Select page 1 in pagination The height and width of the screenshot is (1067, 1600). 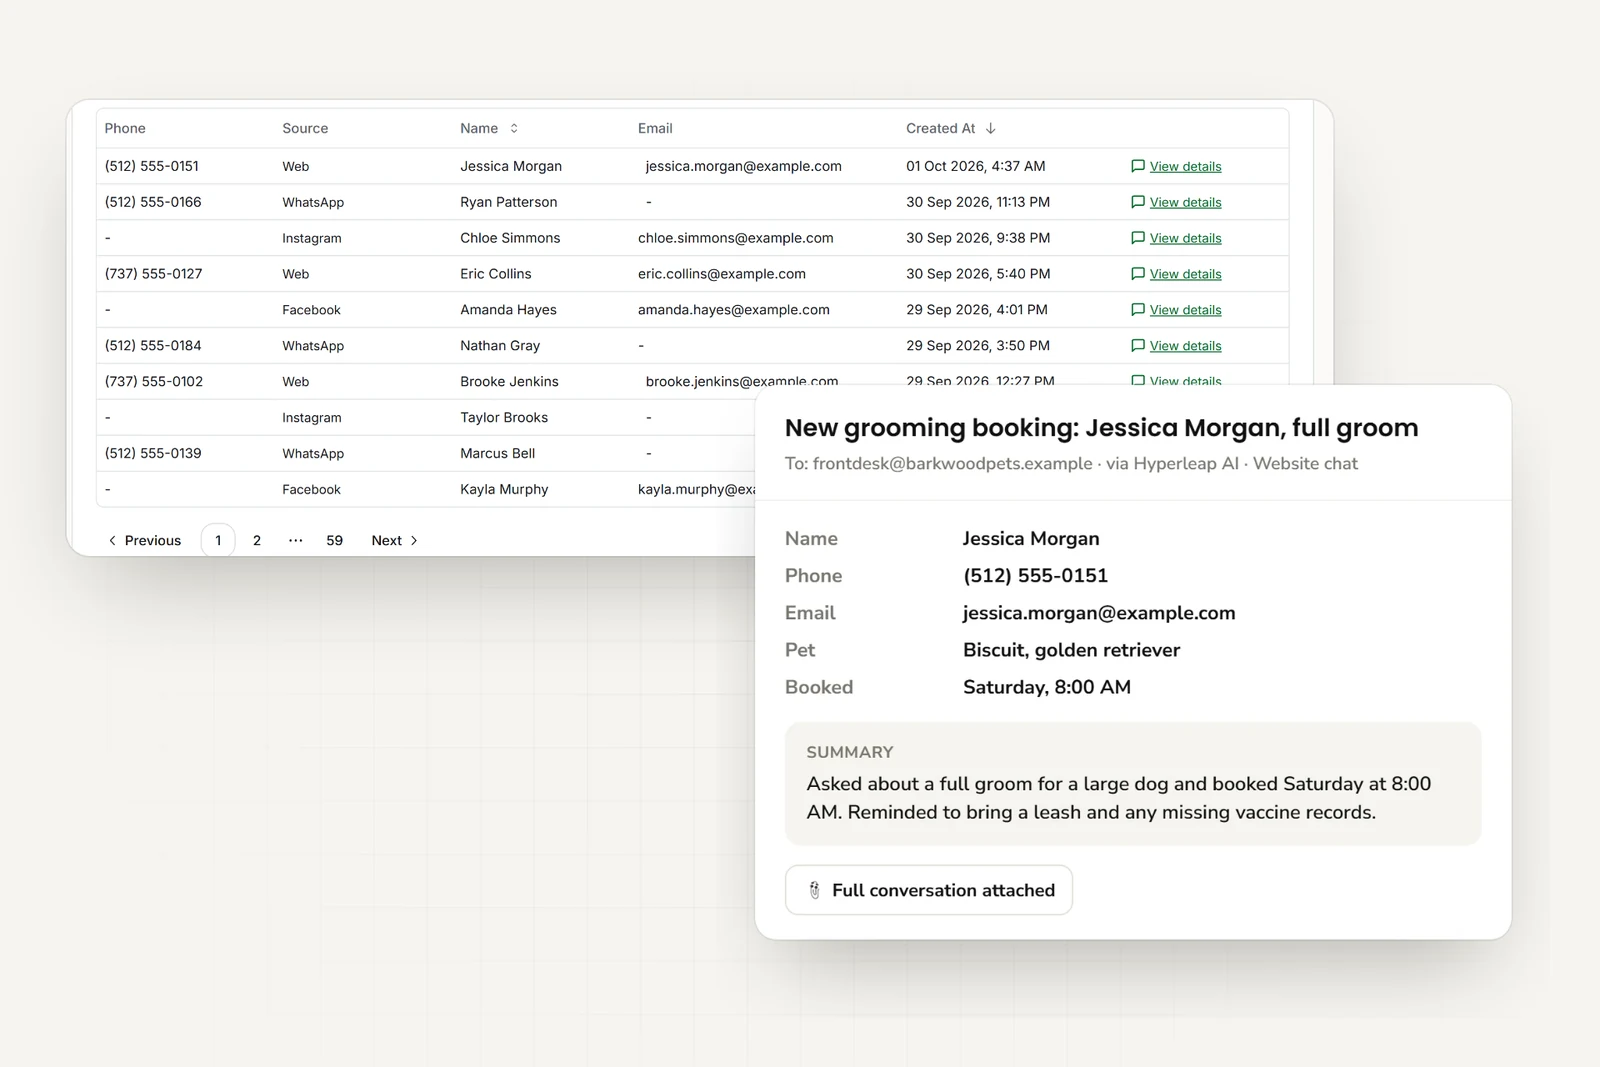(x=218, y=540)
